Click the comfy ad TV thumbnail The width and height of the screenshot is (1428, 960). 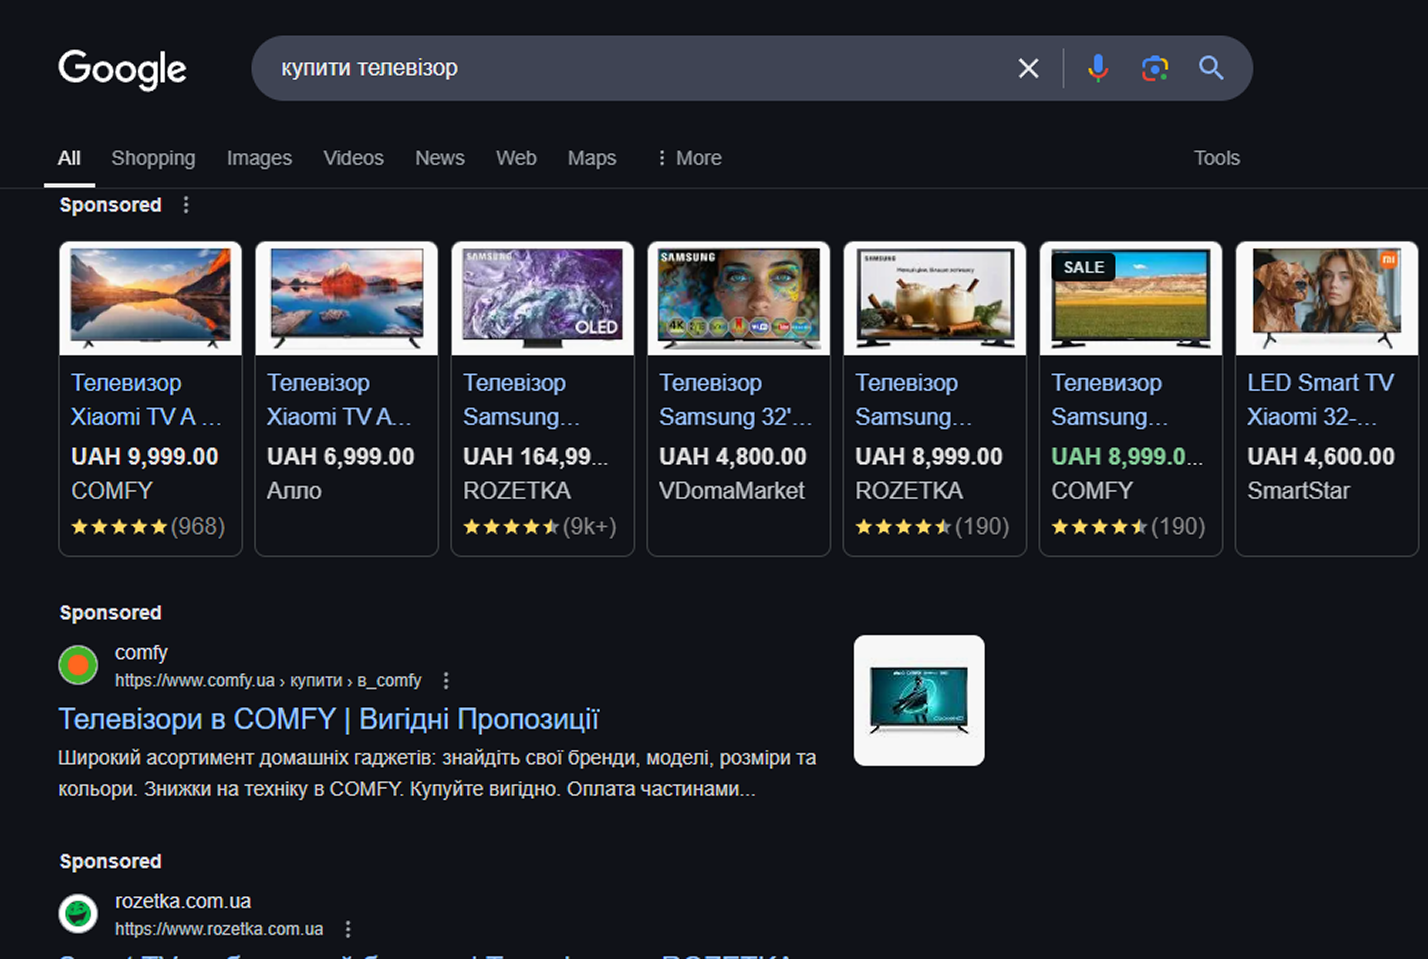coord(918,700)
